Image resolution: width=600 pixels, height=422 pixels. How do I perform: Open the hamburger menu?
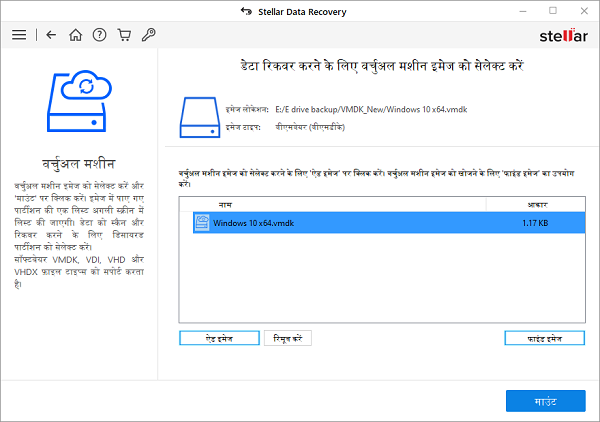[x=19, y=35]
